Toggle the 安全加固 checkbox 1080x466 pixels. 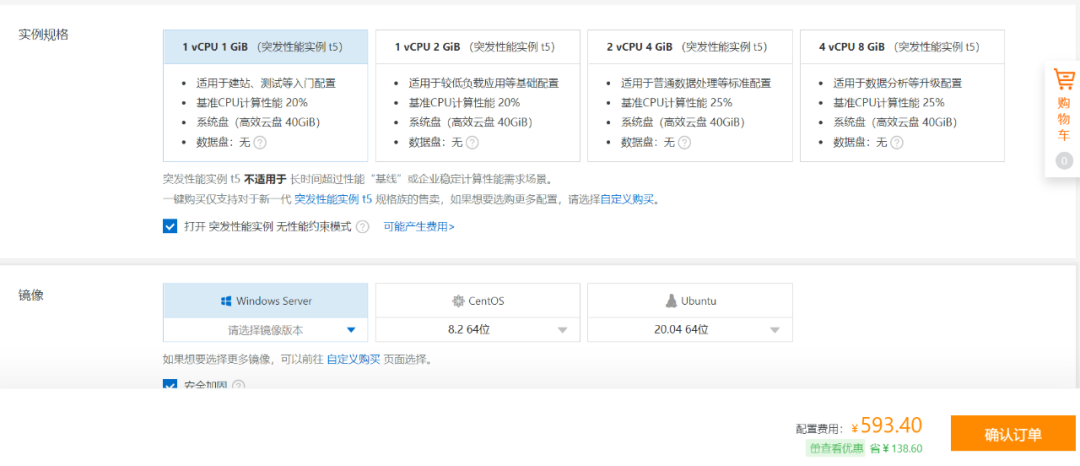pos(170,385)
